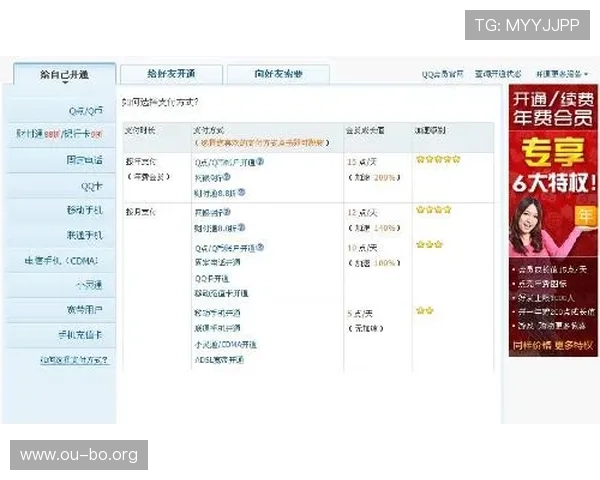The height and width of the screenshot is (480, 600).
Task: Help icon beside monthly Q点/Q币 account option
Action: (x=260, y=247)
